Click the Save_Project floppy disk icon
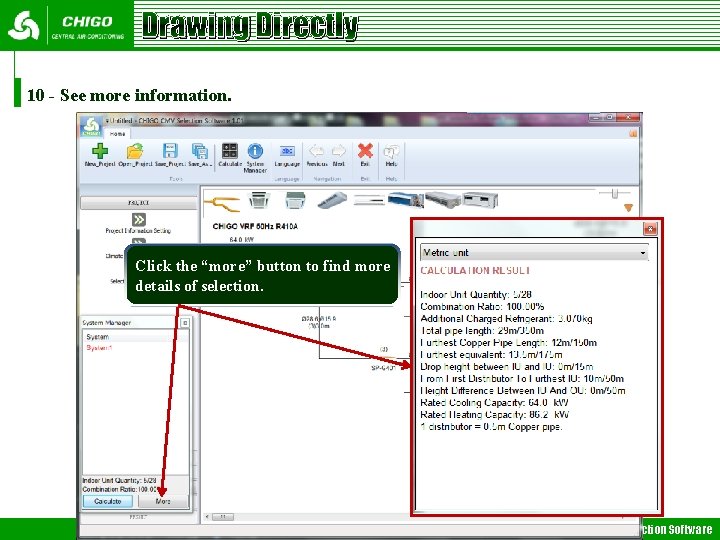Viewport: 720px width, 540px height. pos(170,151)
